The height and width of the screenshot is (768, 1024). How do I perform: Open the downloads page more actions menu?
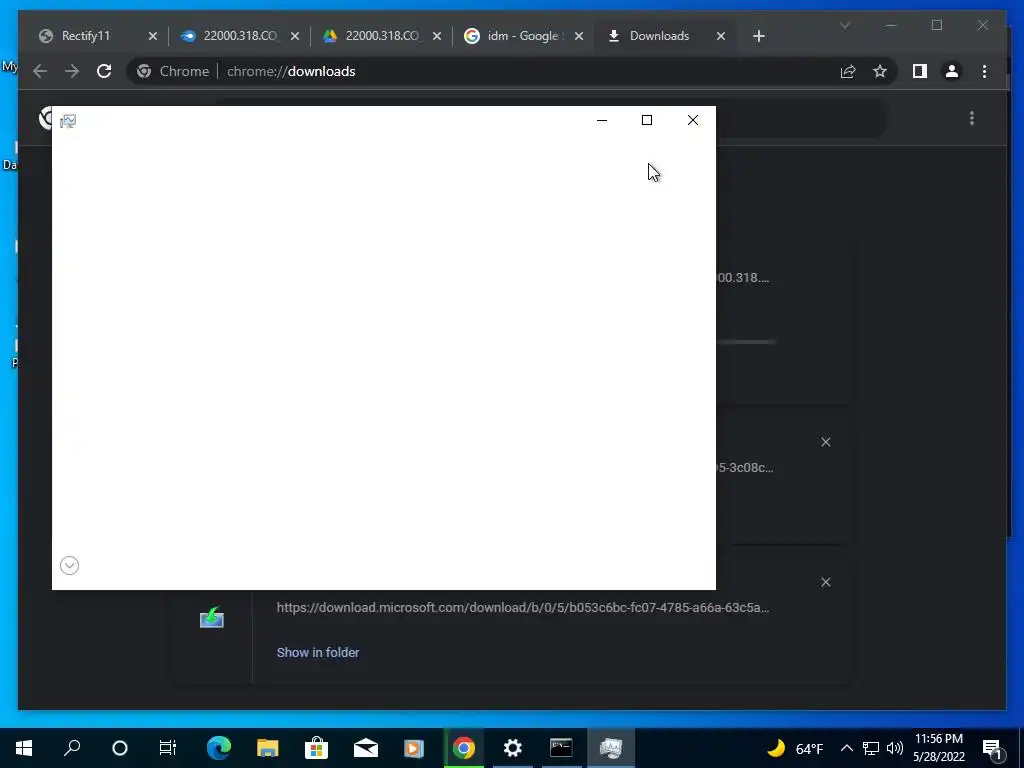click(x=972, y=118)
